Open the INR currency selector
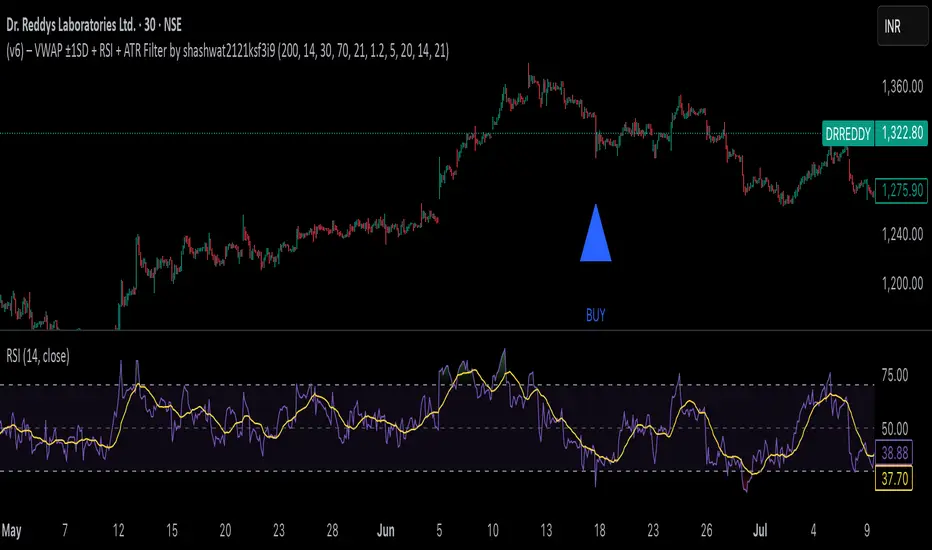Image resolution: width=932 pixels, height=550 pixels. pyautogui.click(x=902, y=26)
